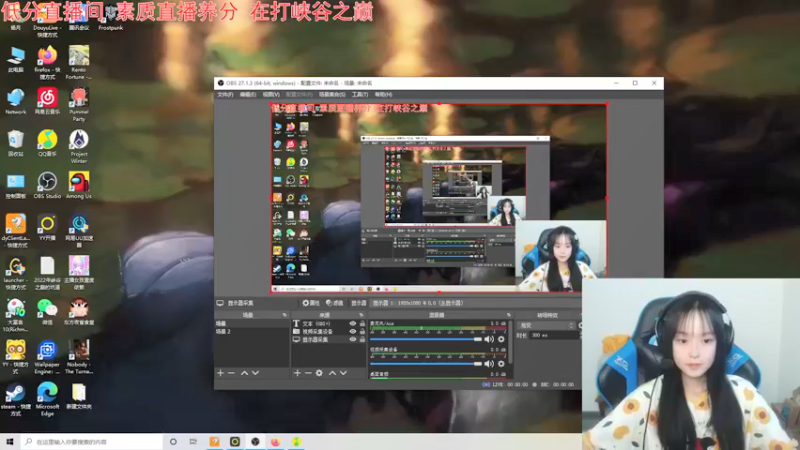Open source properties (属性) gear button
This screenshot has height=450, width=800.
(311, 303)
